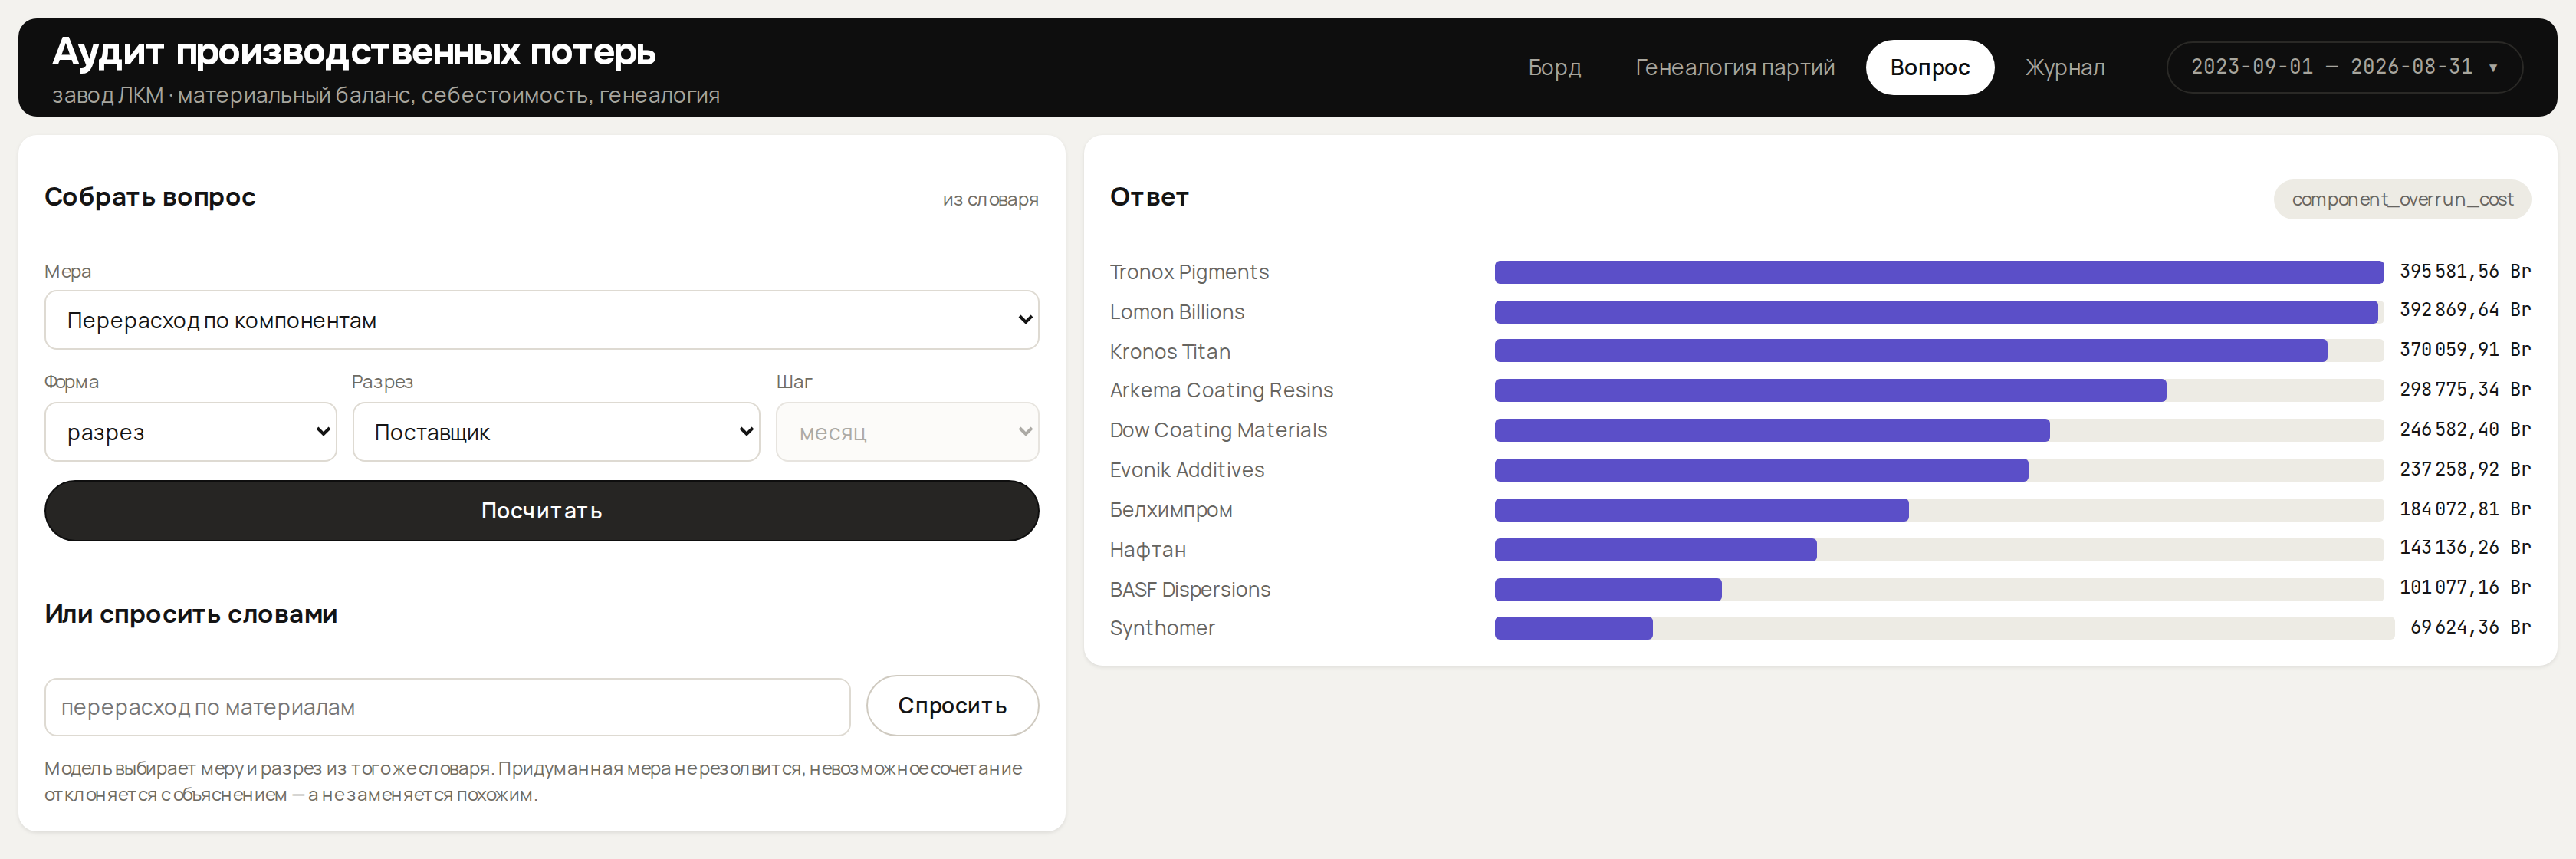Click the Аудит производственных потерь title
Screen dimensions: 2576x859
pos(354,52)
